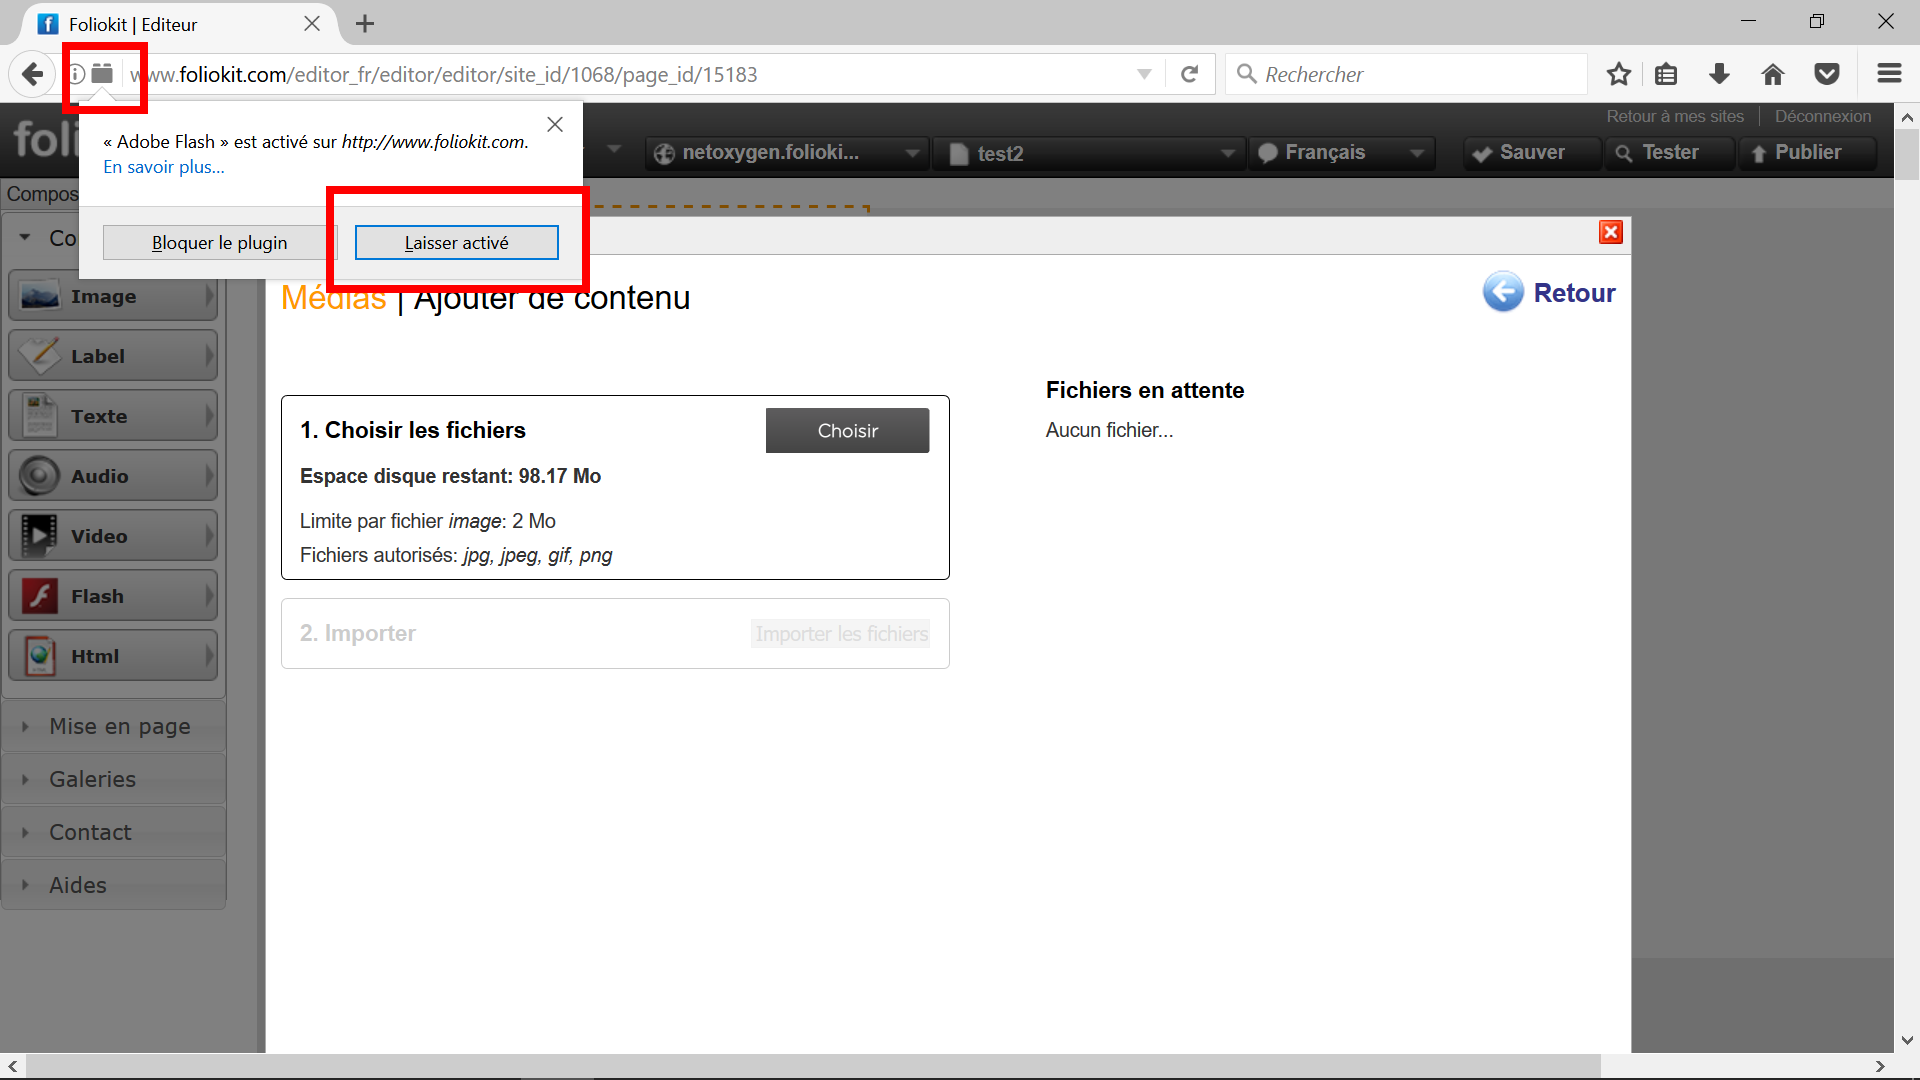Open the Français language dropdown
Image resolution: width=1920 pixels, height=1080 pixels.
tap(1340, 153)
